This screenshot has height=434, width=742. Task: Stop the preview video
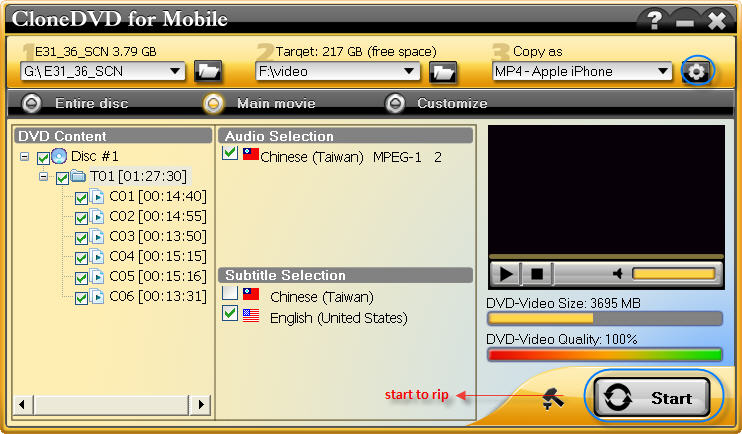point(537,274)
